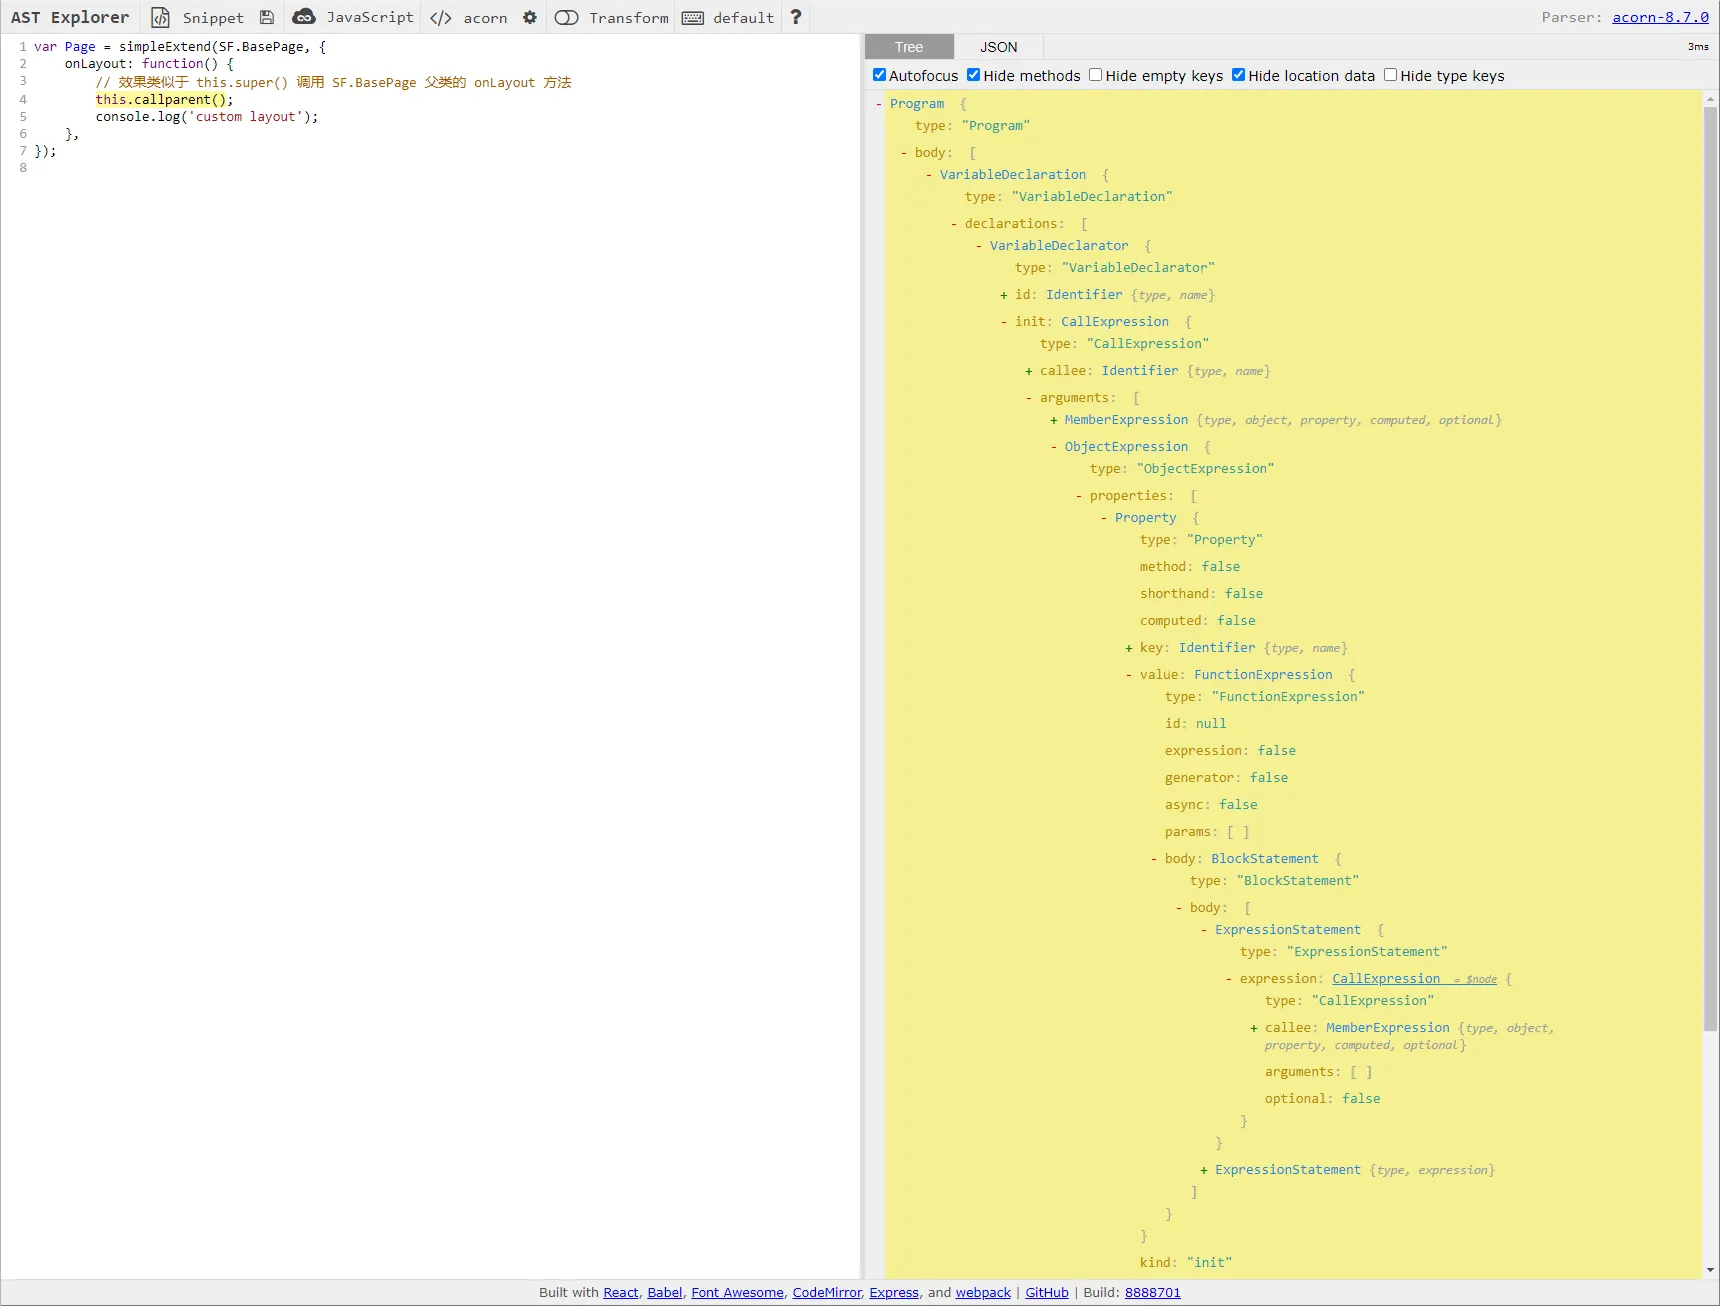Click the JavaScript language menu label

pyautogui.click(x=370, y=17)
